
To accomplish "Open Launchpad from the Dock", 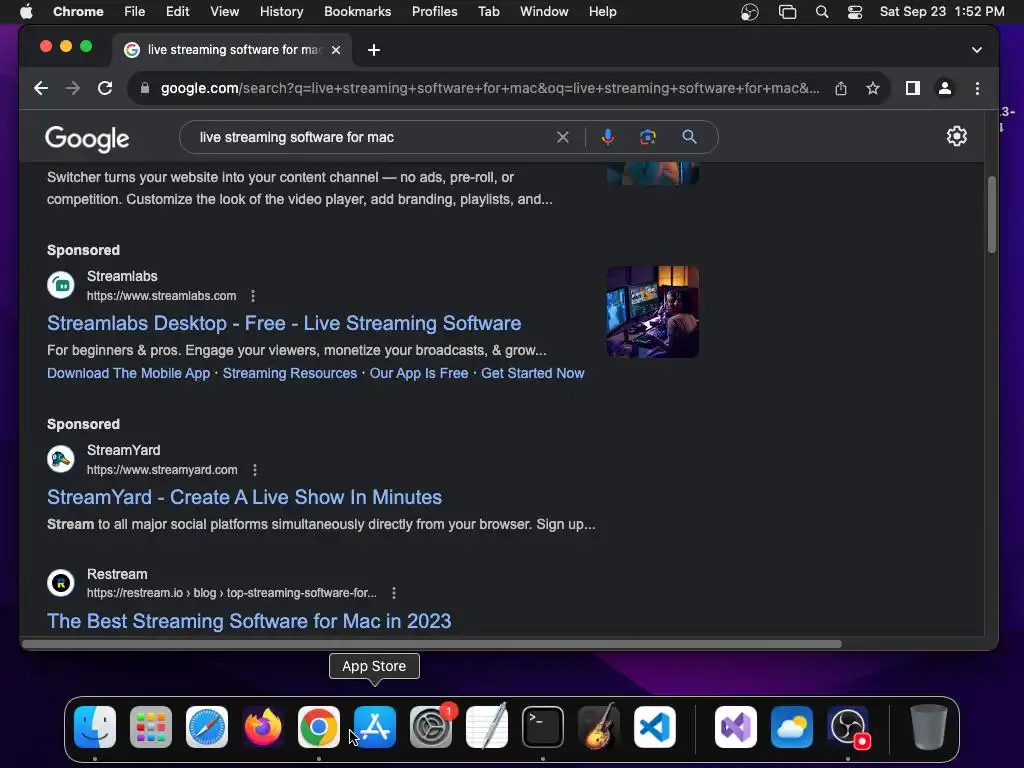I will pos(151,727).
